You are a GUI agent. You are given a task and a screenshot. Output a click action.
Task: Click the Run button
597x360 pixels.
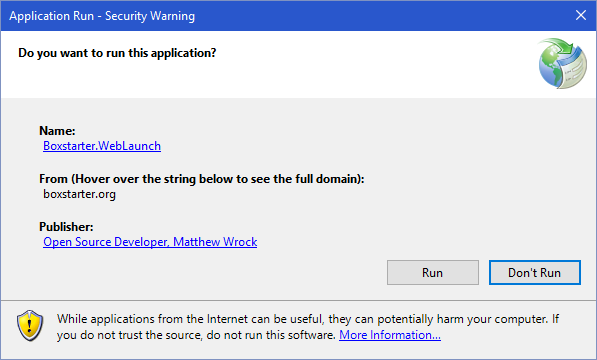tap(433, 272)
